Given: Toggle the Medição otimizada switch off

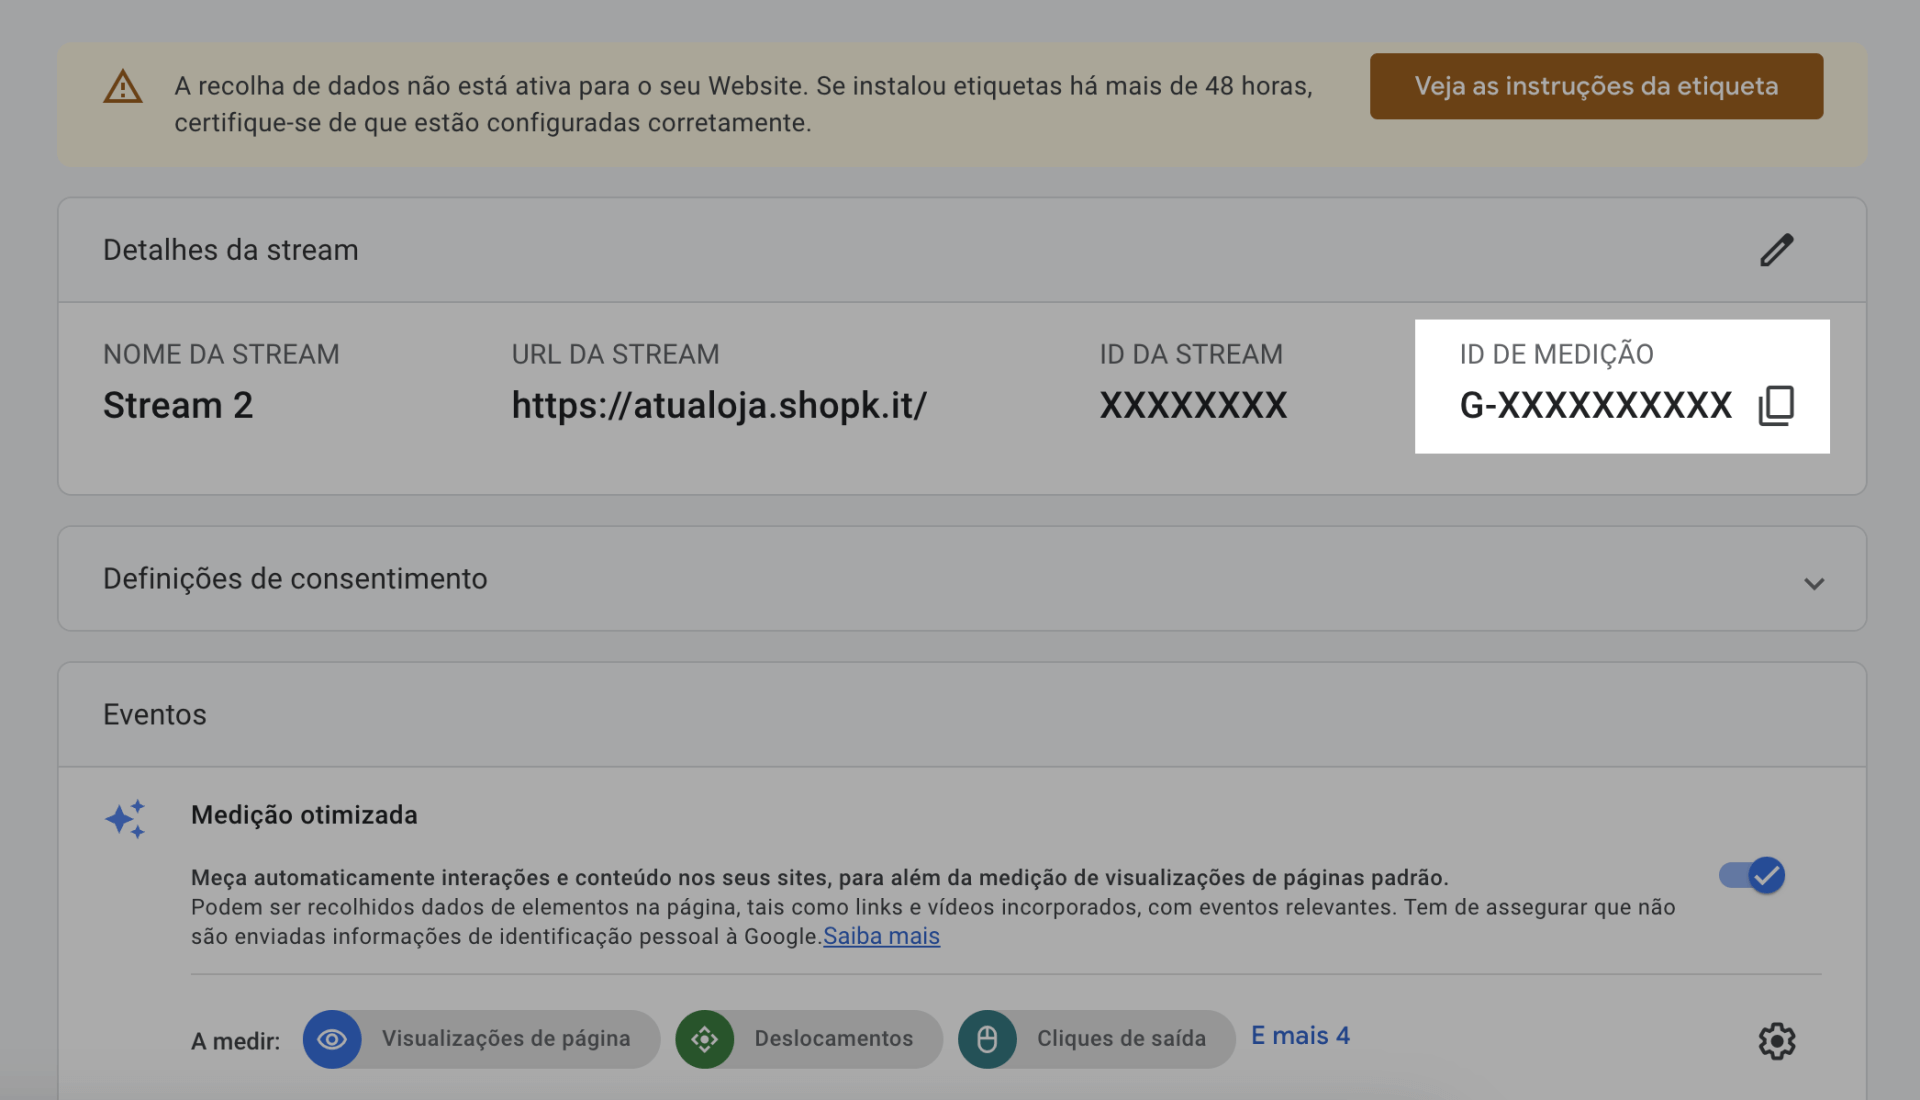Looking at the screenshot, I should tap(1753, 876).
